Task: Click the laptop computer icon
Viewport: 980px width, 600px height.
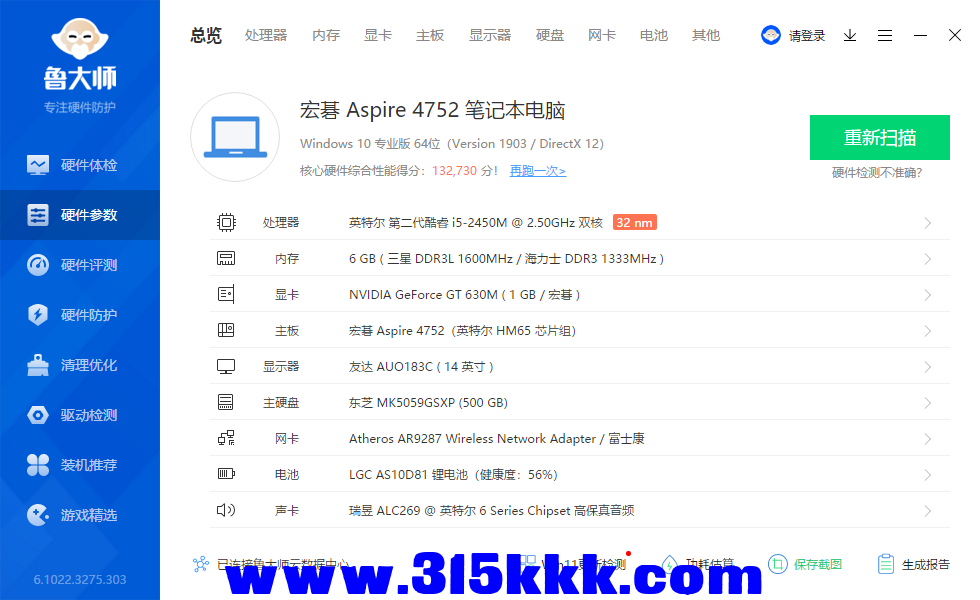Action: coord(235,137)
